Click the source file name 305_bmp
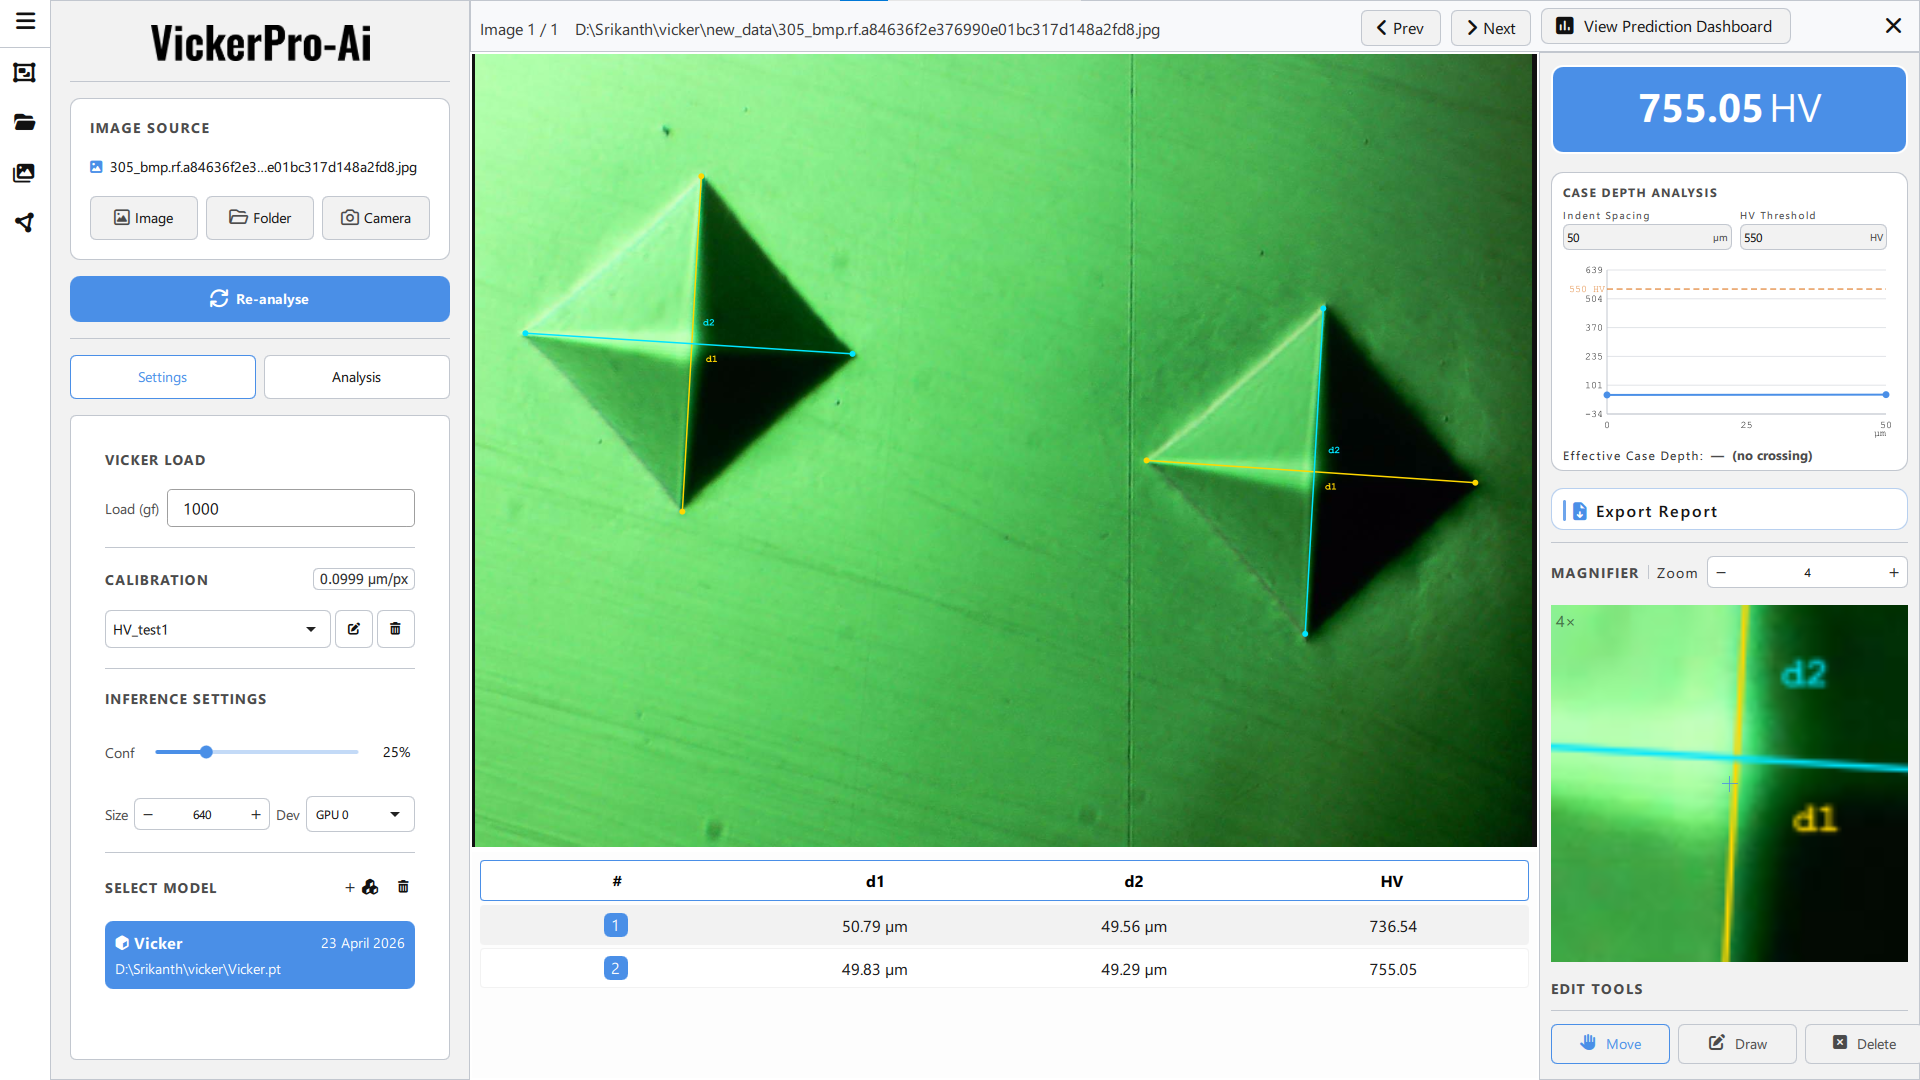This screenshot has width=1920, height=1080. click(263, 167)
